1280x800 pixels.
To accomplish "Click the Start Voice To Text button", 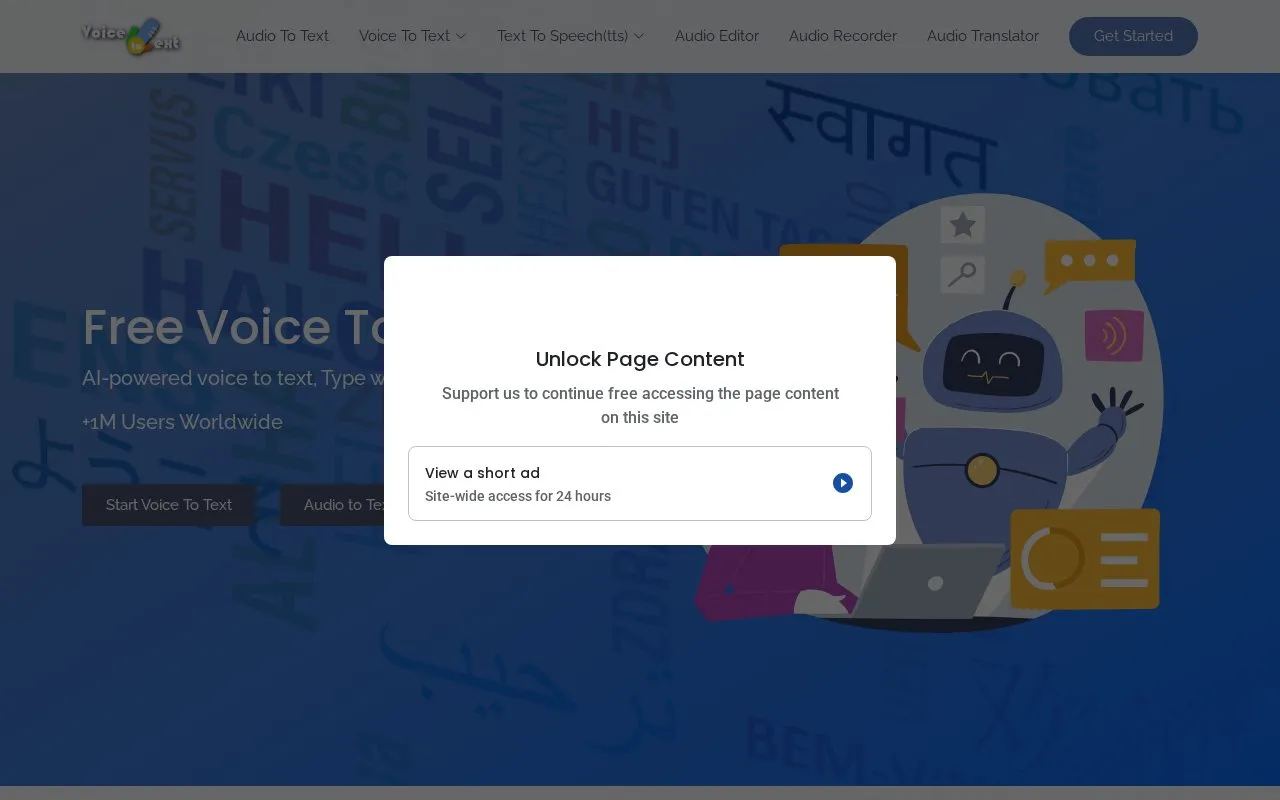I will point(169,505).
